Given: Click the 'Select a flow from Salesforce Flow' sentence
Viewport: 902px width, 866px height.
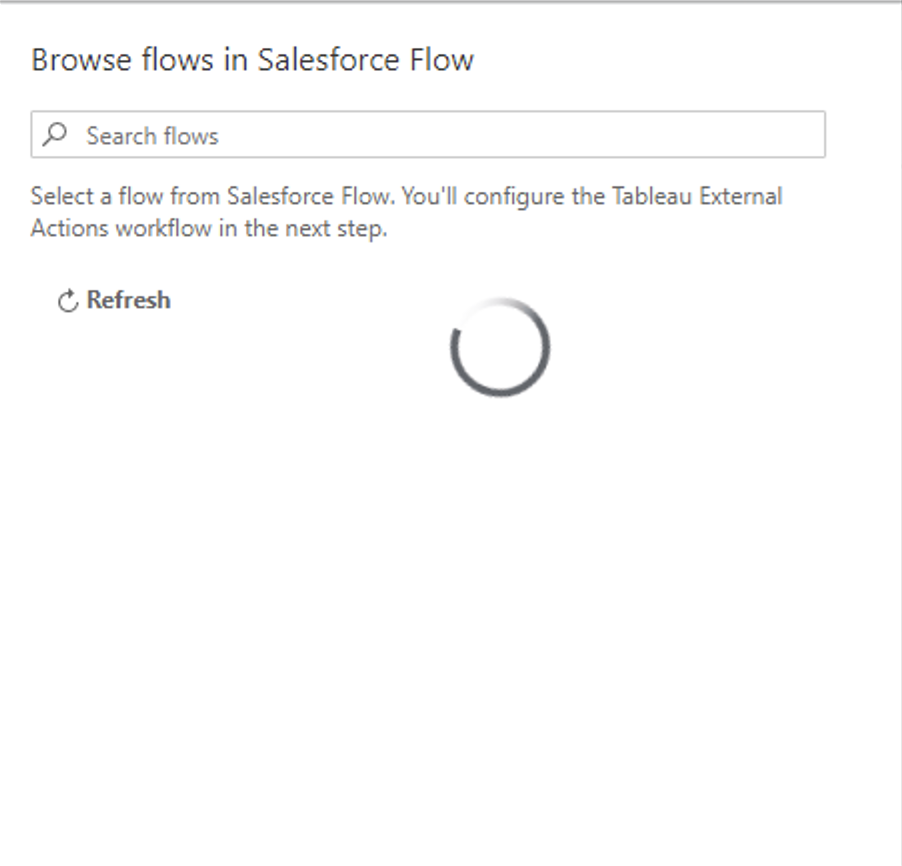Looking at the screenshot, I should (213, 196).
